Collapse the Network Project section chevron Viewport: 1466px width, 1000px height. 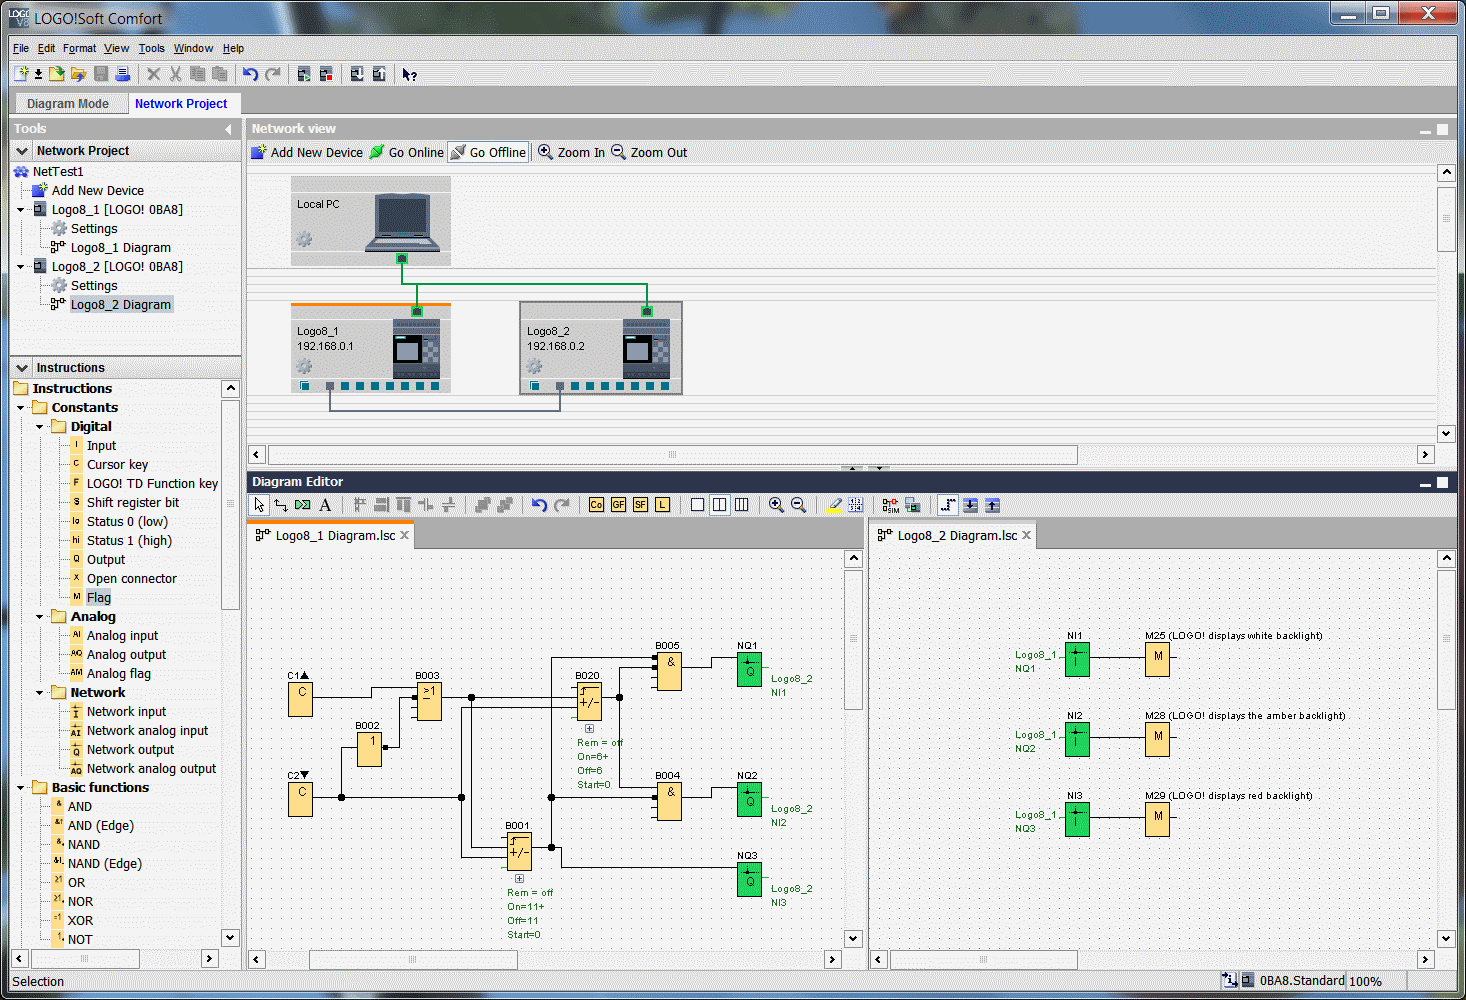coord(22,151)
